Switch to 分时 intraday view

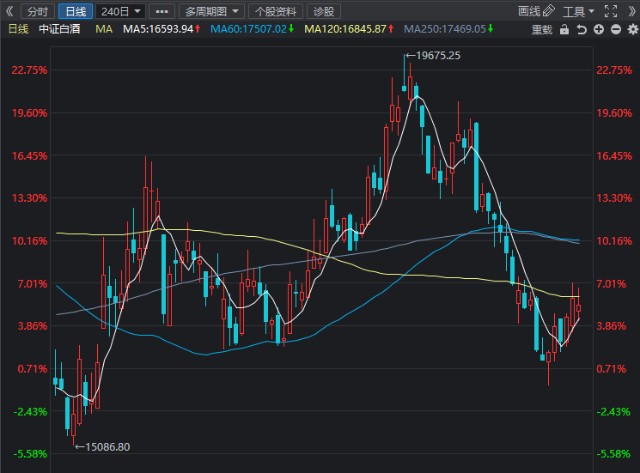37,11
